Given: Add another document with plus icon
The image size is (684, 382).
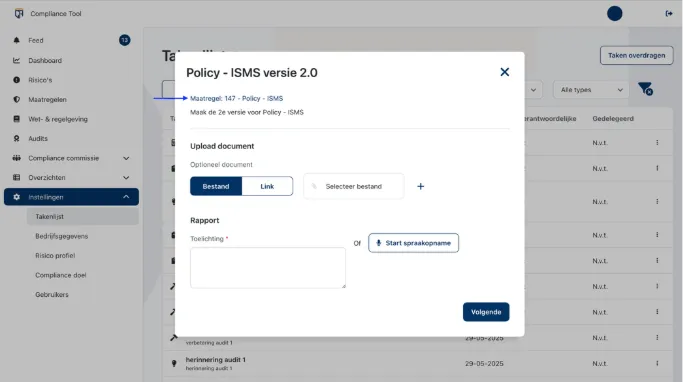Looking at the screenshot, I should coord(421,186).
